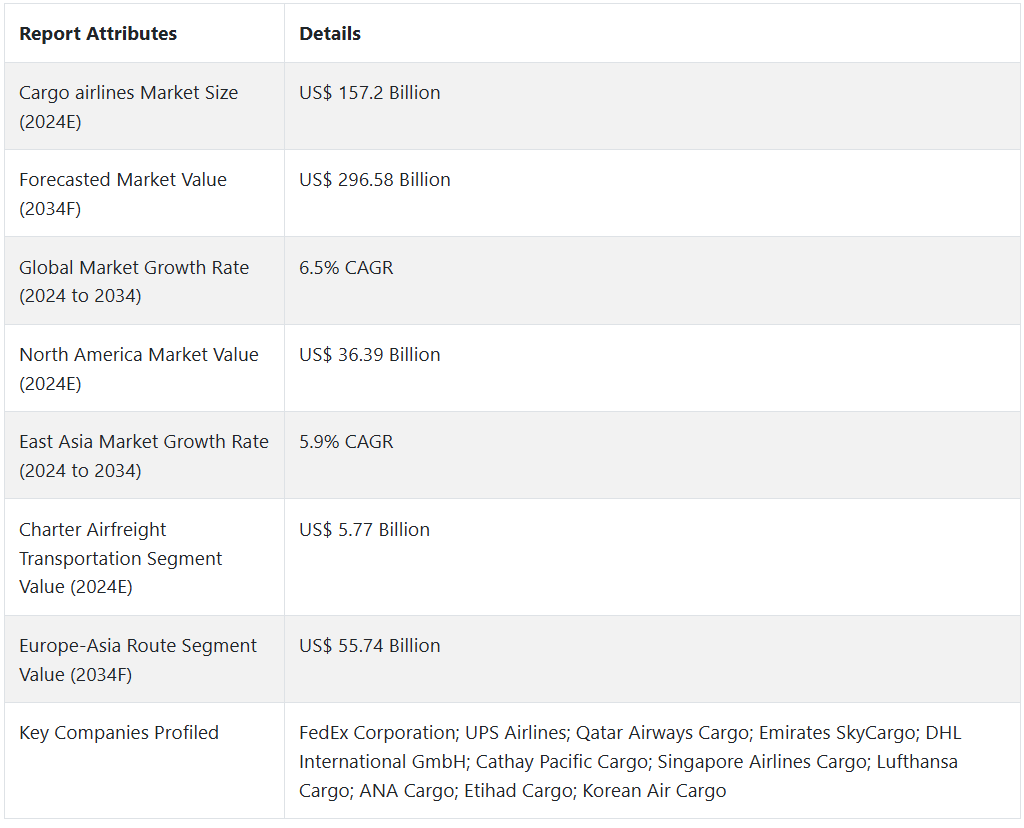Image resolution: width=1024 pixels, height=828 pixels.
Task: Select the North America Market Value cell
Action: (139, 368)
